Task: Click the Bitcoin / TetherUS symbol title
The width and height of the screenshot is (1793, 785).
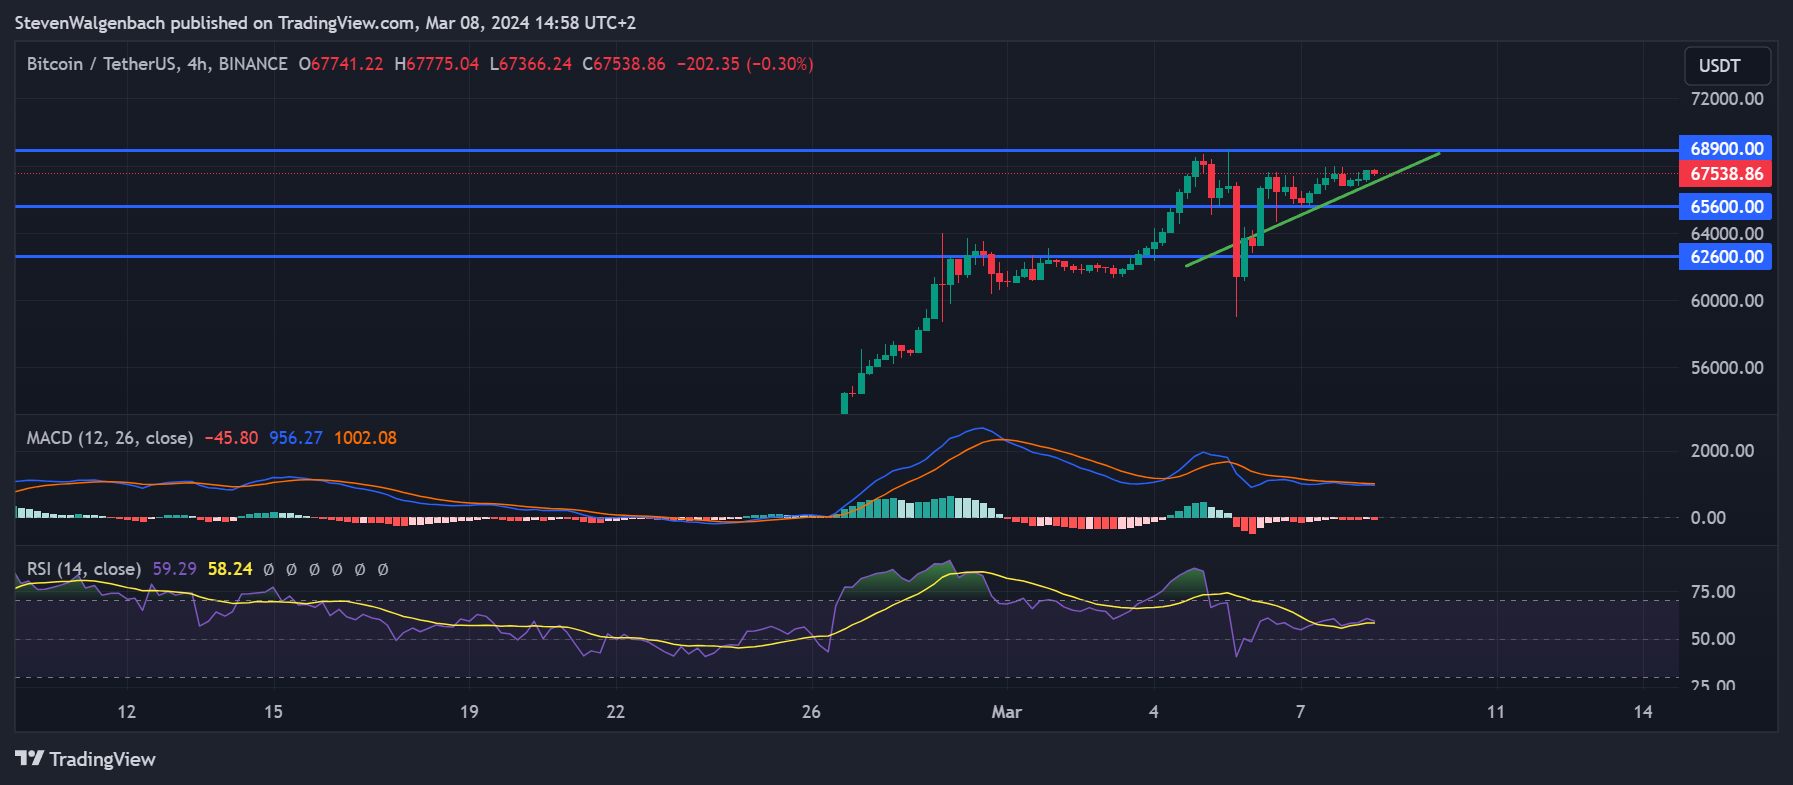Action: coord(157,64)
